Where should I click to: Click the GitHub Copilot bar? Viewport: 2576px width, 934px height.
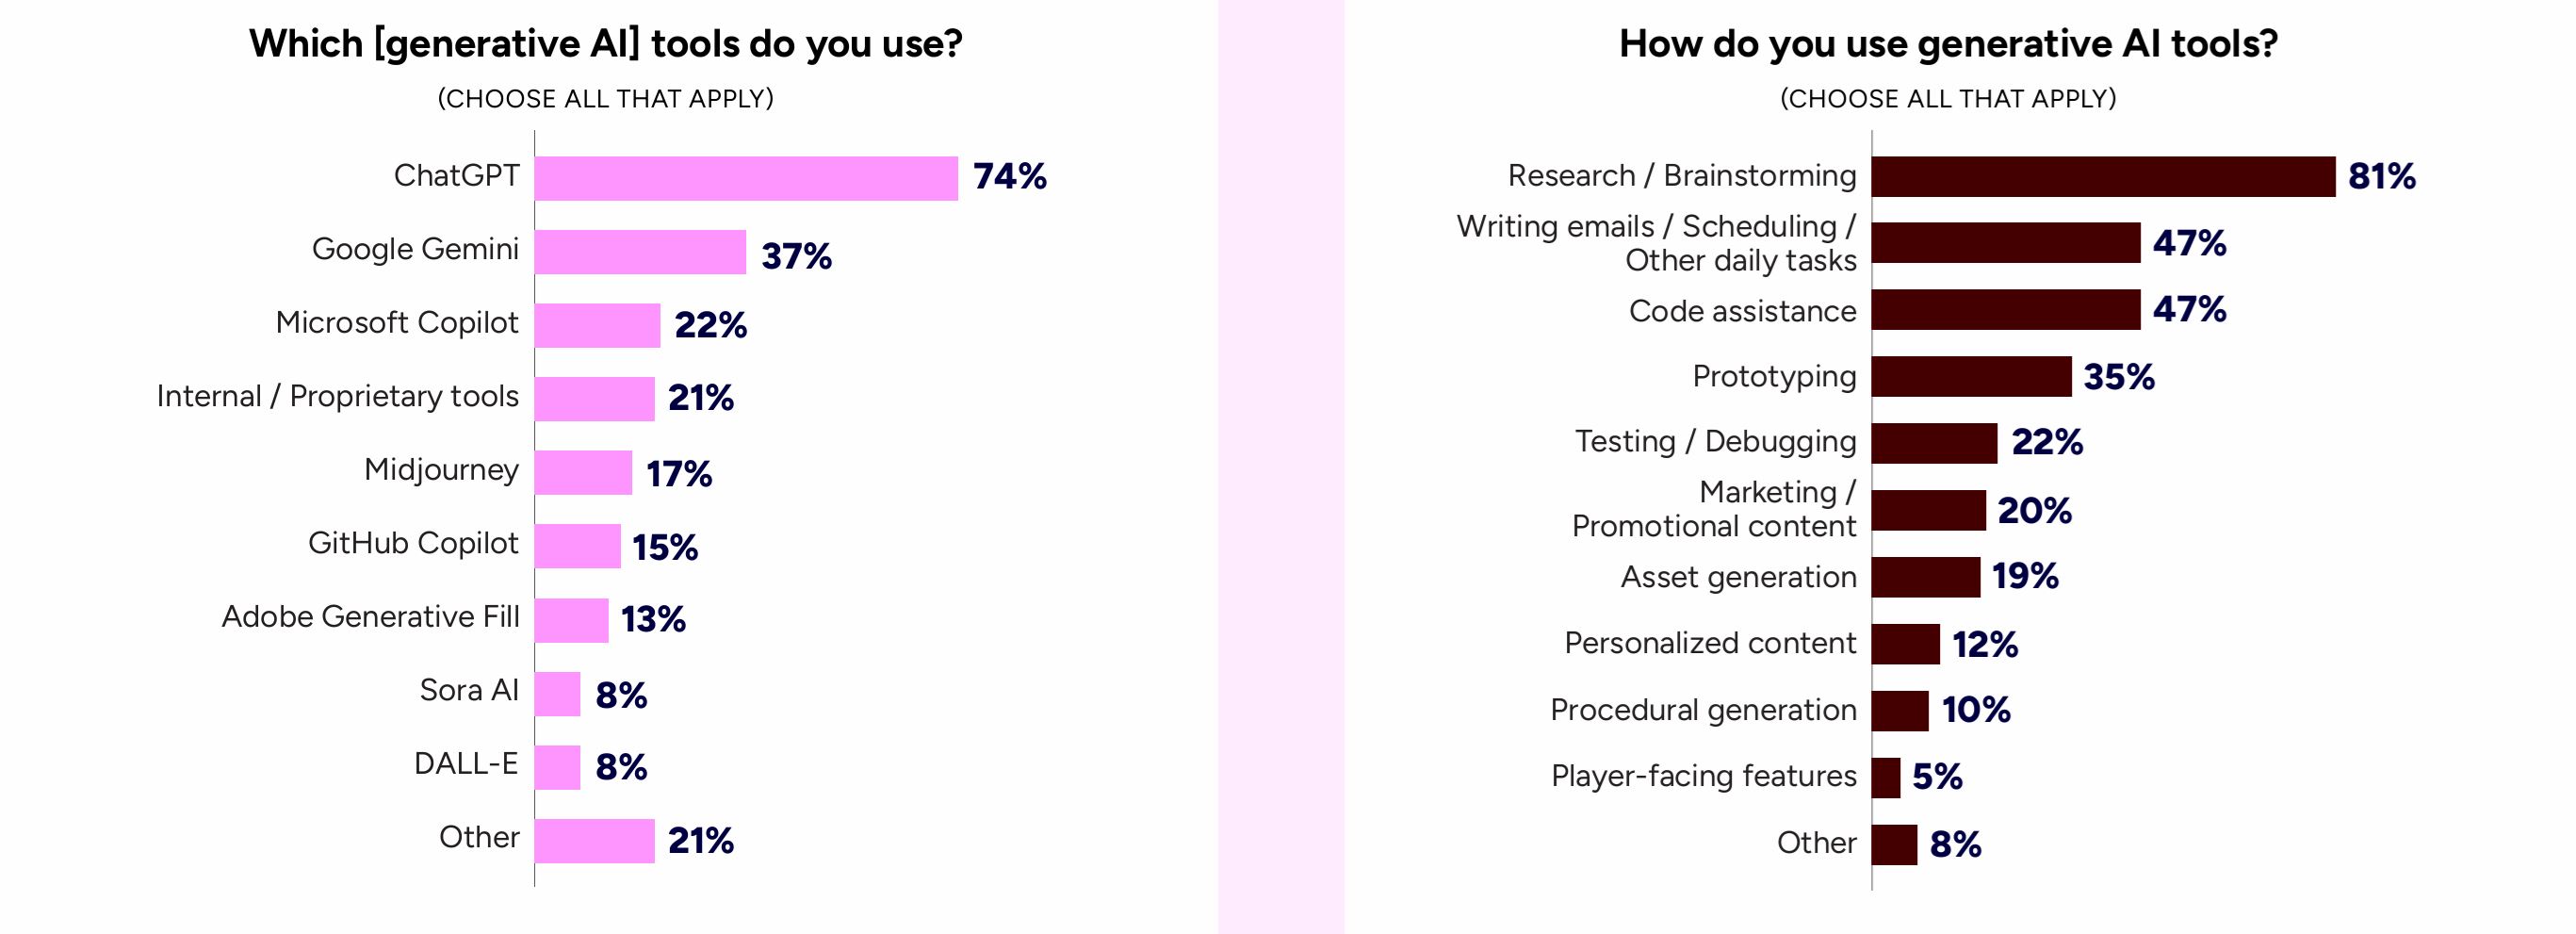[577, 546]
